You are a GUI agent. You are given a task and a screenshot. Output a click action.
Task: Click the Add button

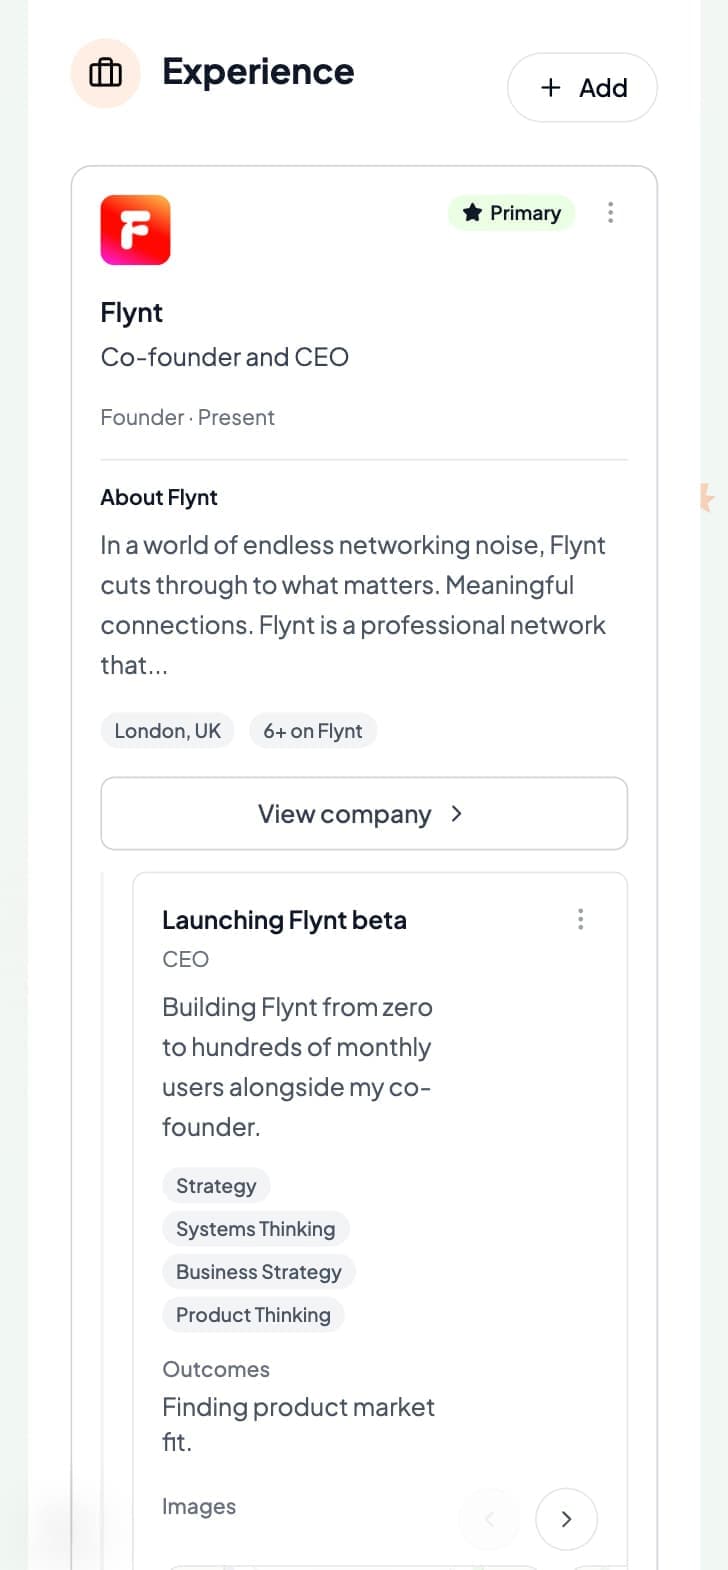point(582,88)
